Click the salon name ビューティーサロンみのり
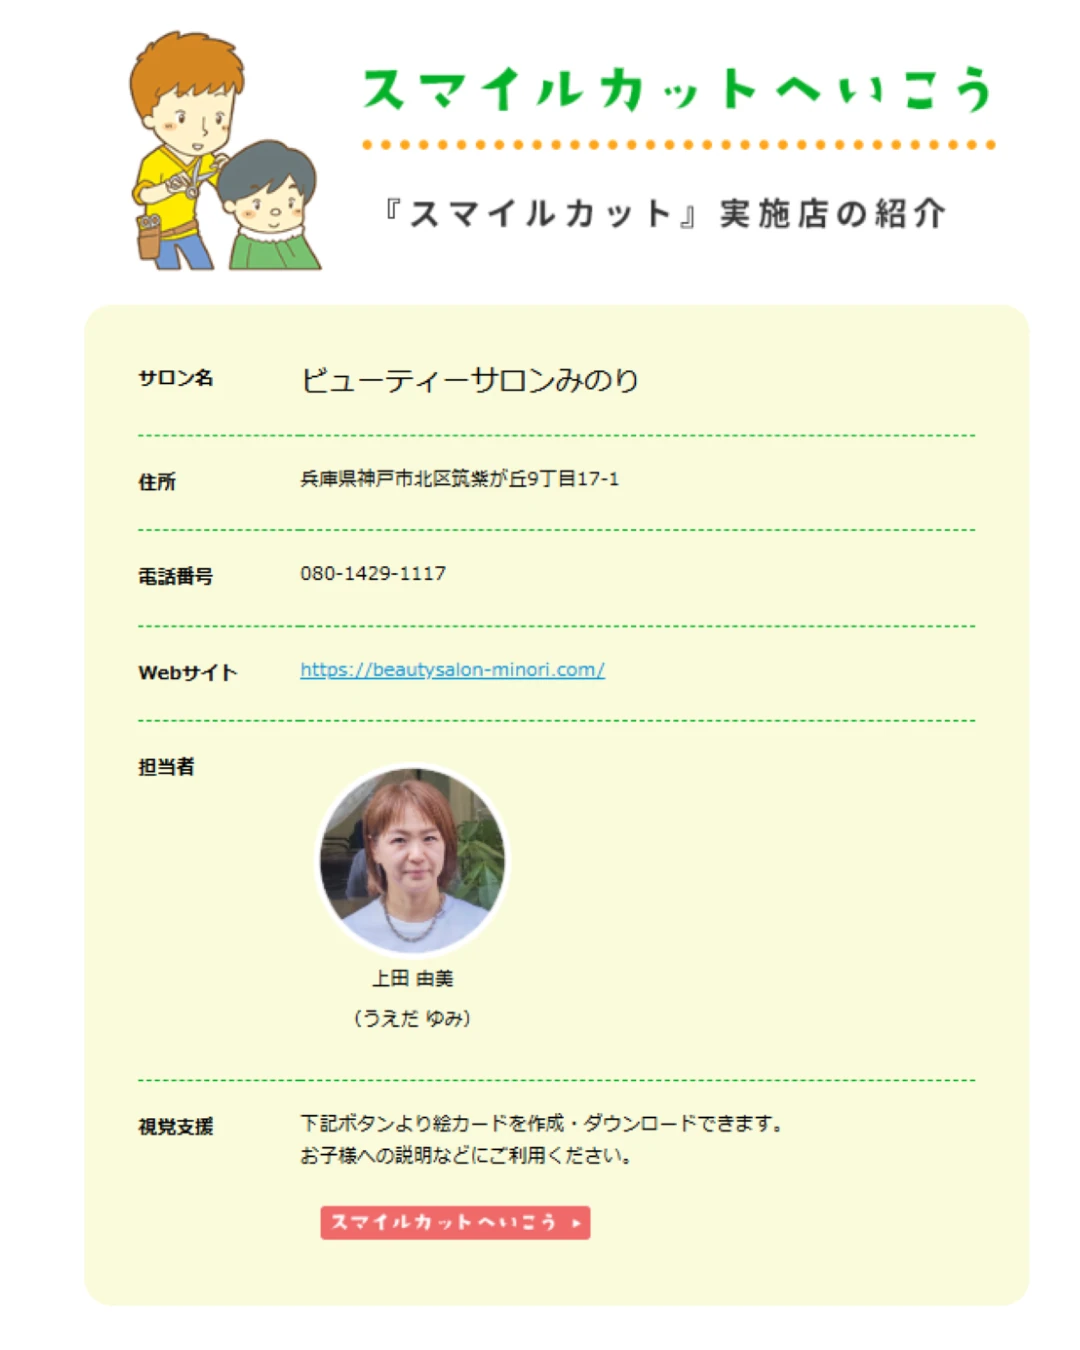The image size is (1080, 1350). (470, 380)
